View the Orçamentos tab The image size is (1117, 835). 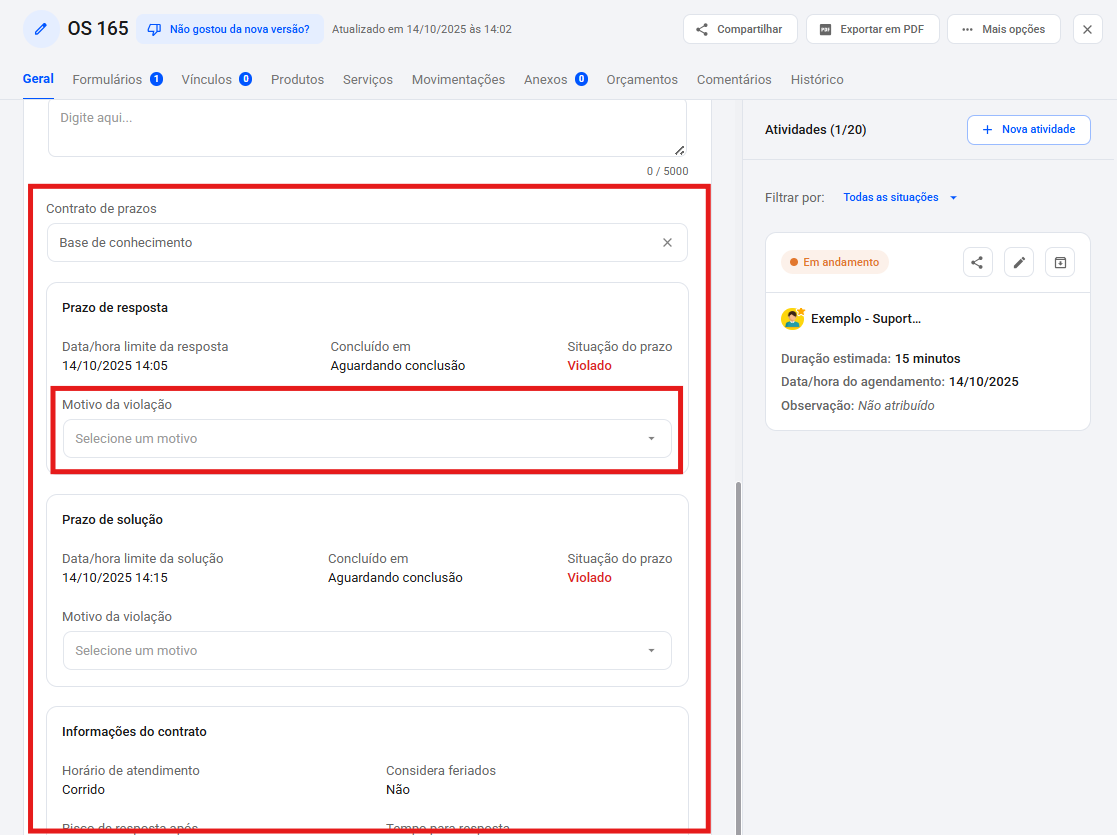pyautogui.click(x=642, y=79)
